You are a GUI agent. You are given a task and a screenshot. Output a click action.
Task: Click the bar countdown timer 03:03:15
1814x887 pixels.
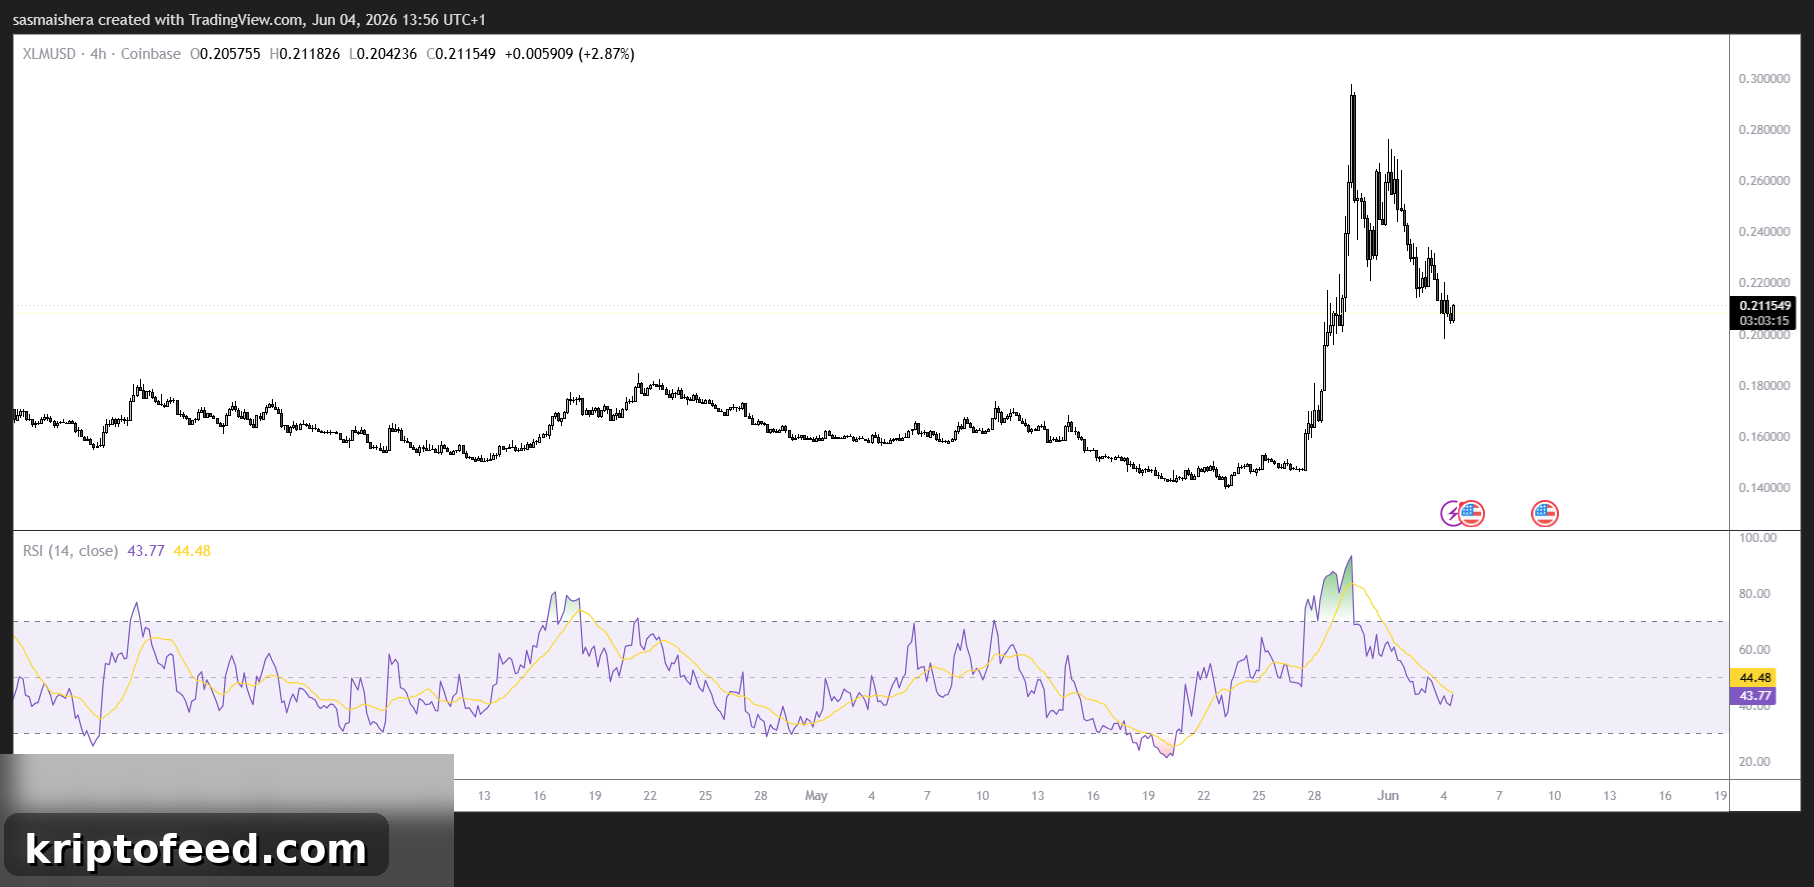pos(1764,321)
